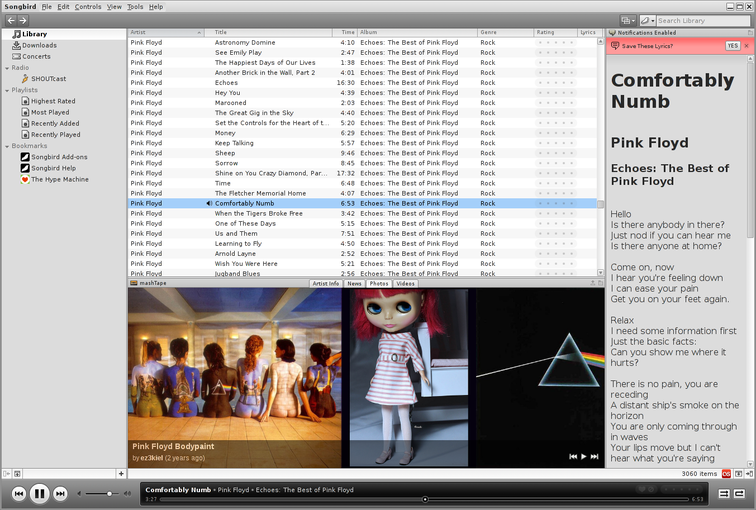Click the forward navigation arrow
Viewport: 756px width, 510px height.
[x=23, y=20]
